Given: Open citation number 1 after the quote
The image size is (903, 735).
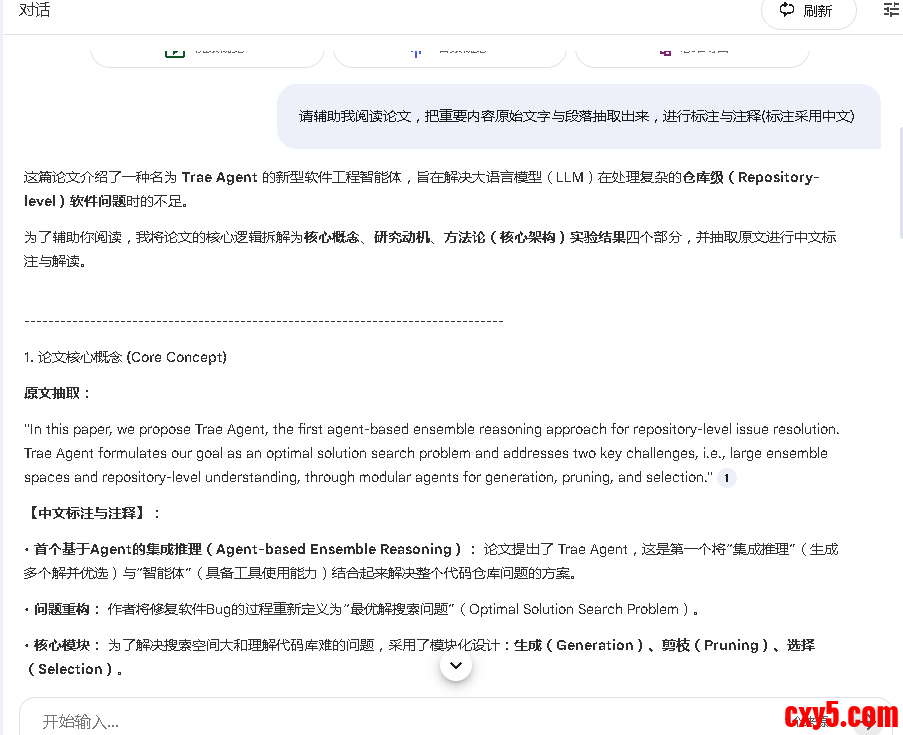Looking at the screenshot, I should pos(726,478).
